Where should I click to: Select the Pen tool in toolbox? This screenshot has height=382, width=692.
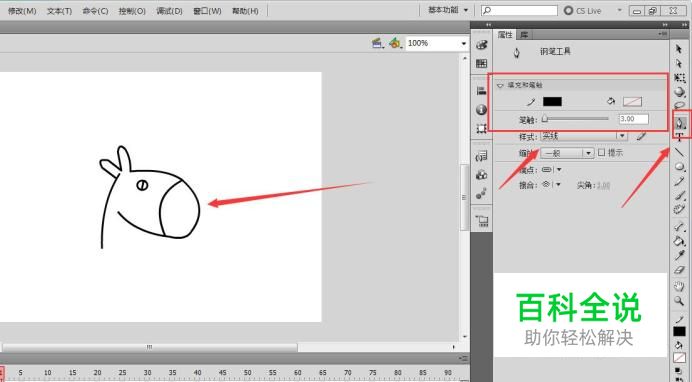coord(680,123)
